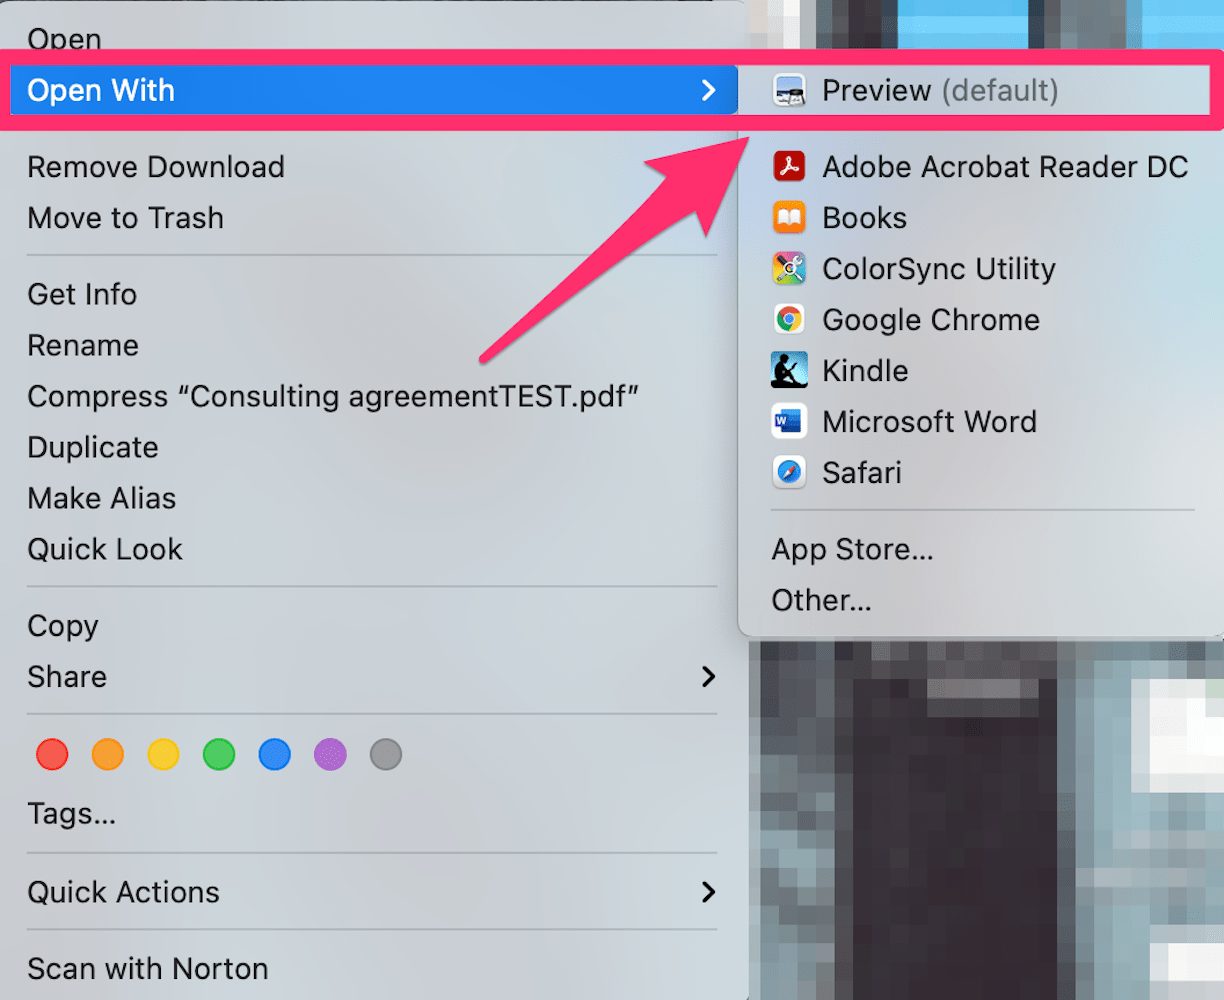Click the ColorSync Utility icon
This screenshot has width=1224, height=1000.
pos(790,269)
